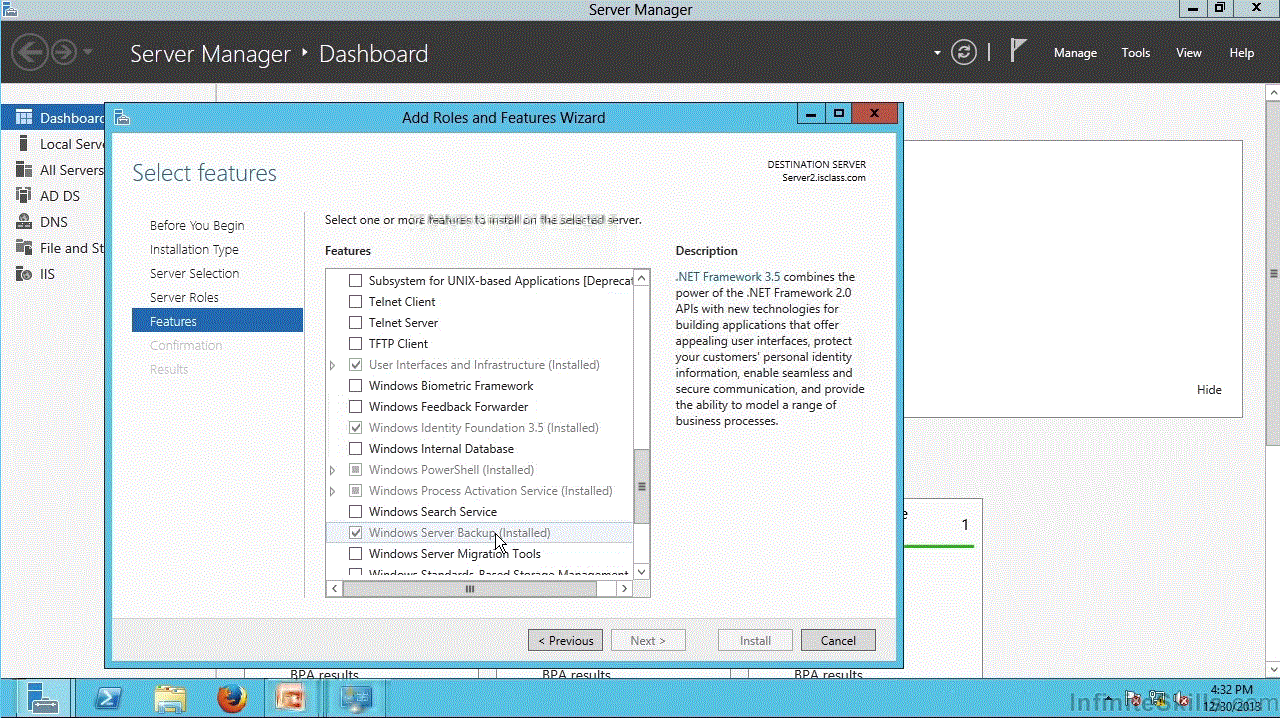Click the Previous button
This screenshot has width=1280, height=718.
(x=565, y=640)
